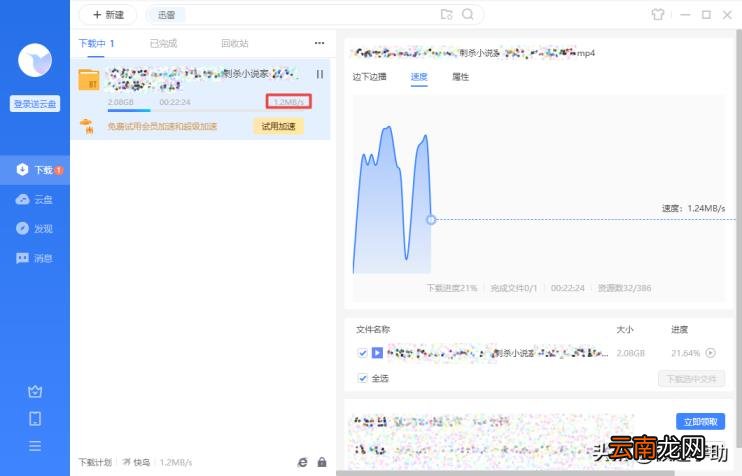
Task: Open 消息 messages in sidebar
Action: click(35, 258)
